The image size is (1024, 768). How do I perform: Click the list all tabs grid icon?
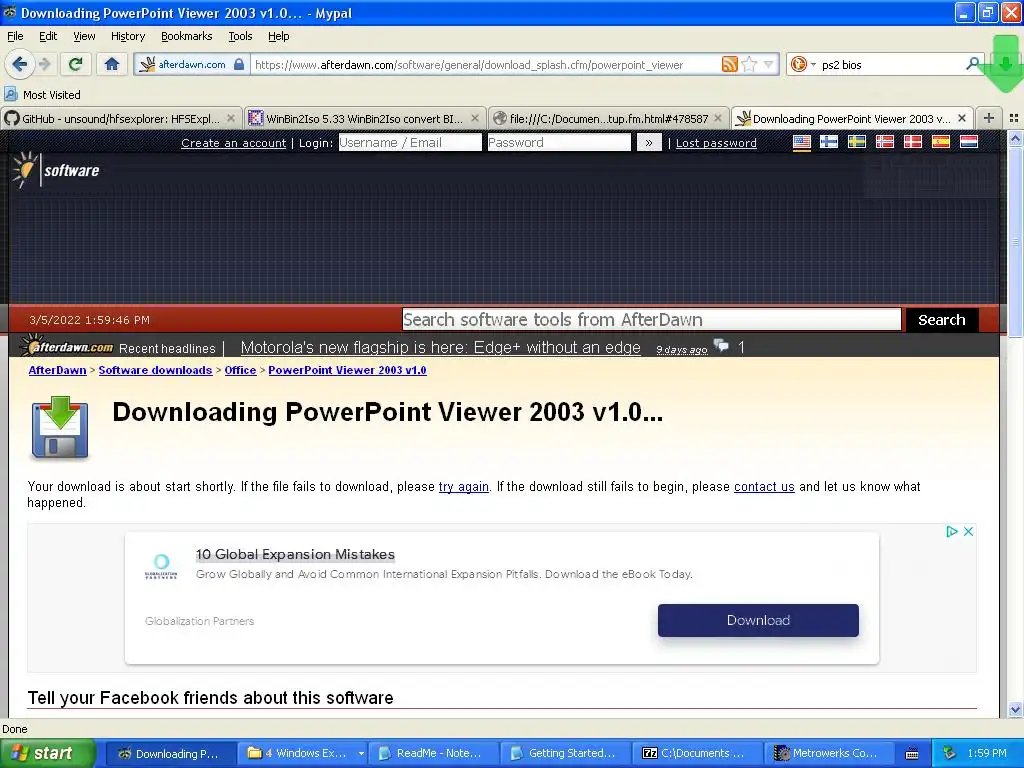(x=1014, y=118)
